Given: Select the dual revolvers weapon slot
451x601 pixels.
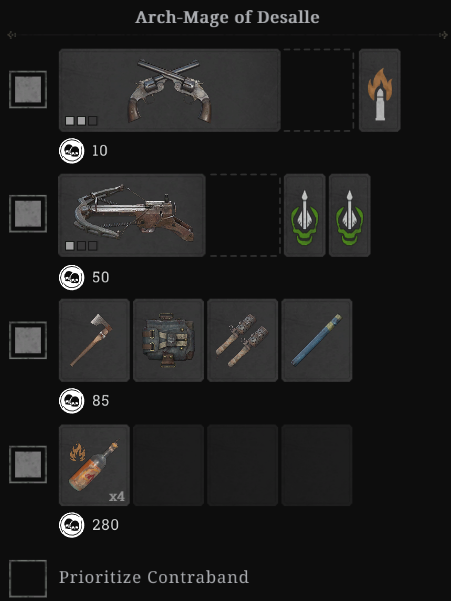Looking at the screenshot, I should point(170,90).
